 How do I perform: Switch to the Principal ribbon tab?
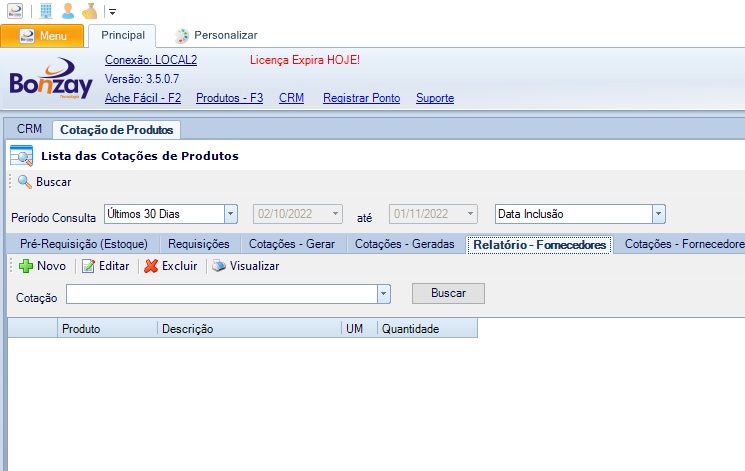pyautogui.click(x=123, y=35)
